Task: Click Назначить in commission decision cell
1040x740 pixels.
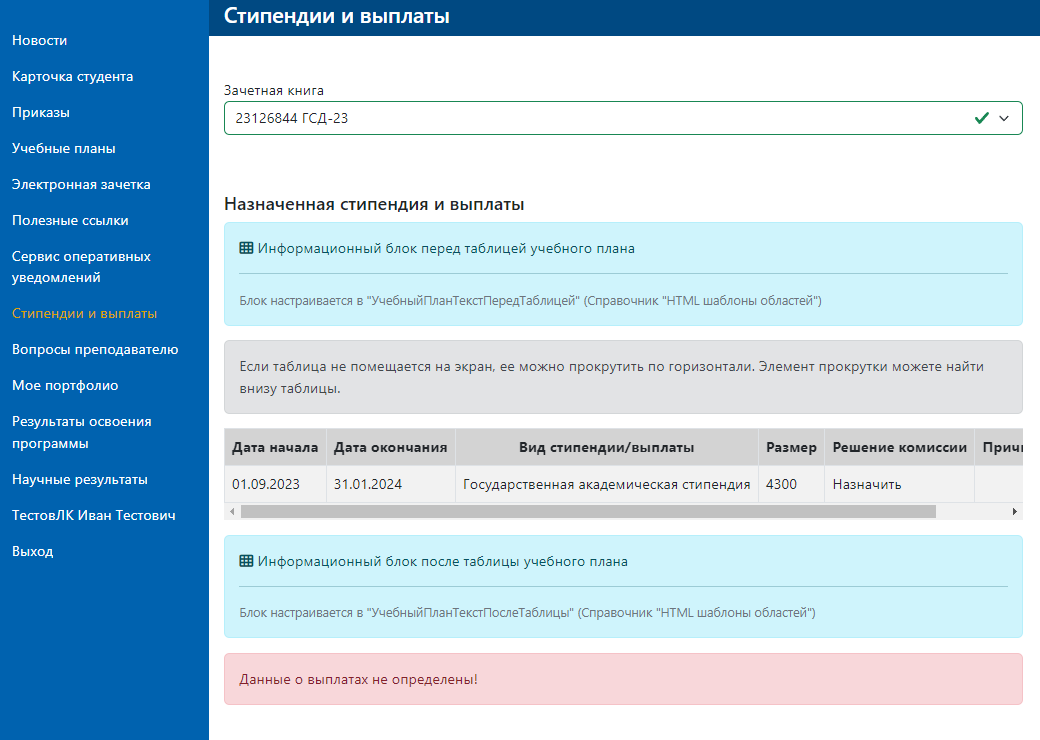Action: coord(867,485)
